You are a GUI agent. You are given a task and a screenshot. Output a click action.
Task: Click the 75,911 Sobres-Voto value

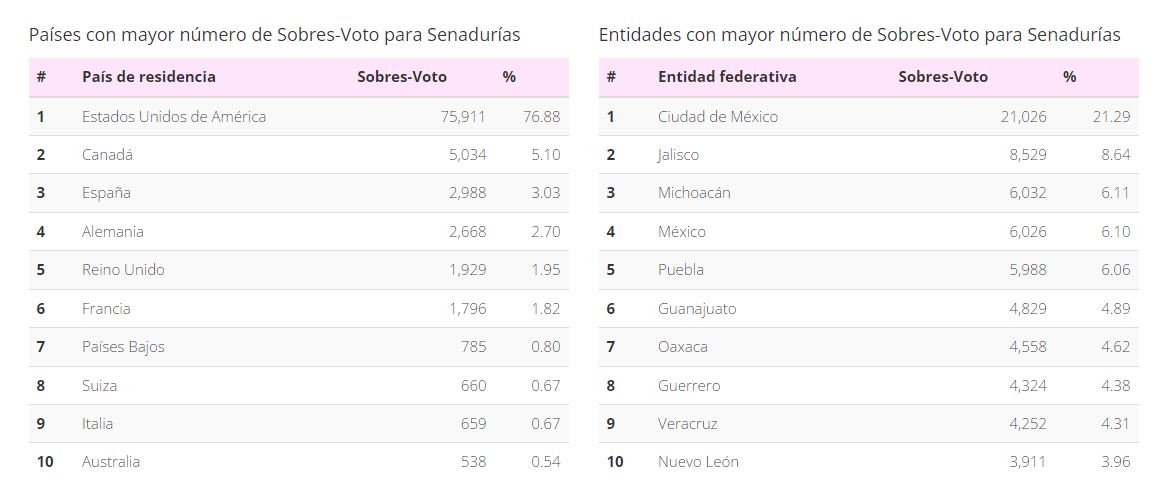point(463,117)
